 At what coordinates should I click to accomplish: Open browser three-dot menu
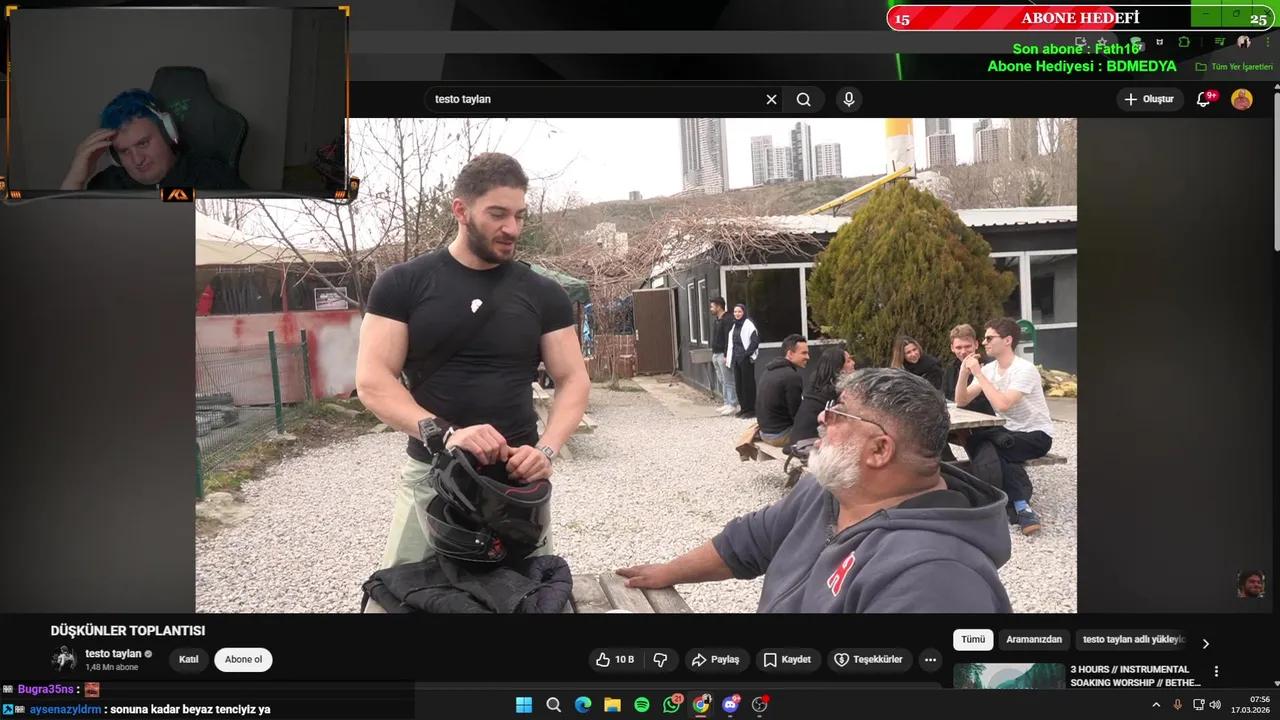pos(1268,42)
